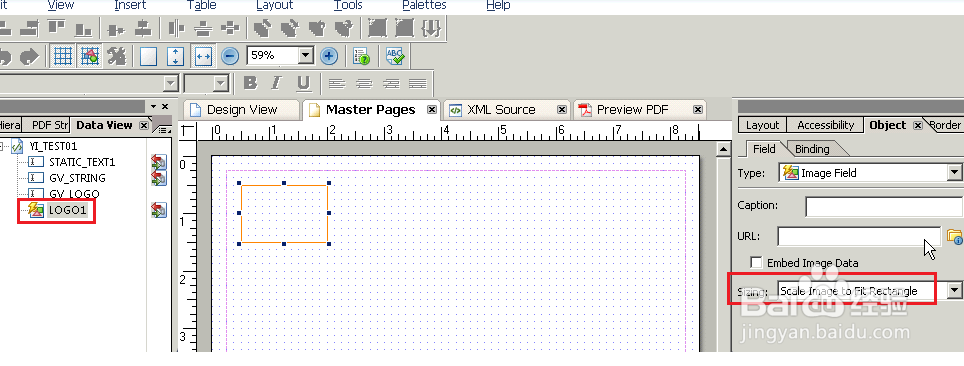
Task: Open Data View palette menu arrow
Action: point(164,129)
